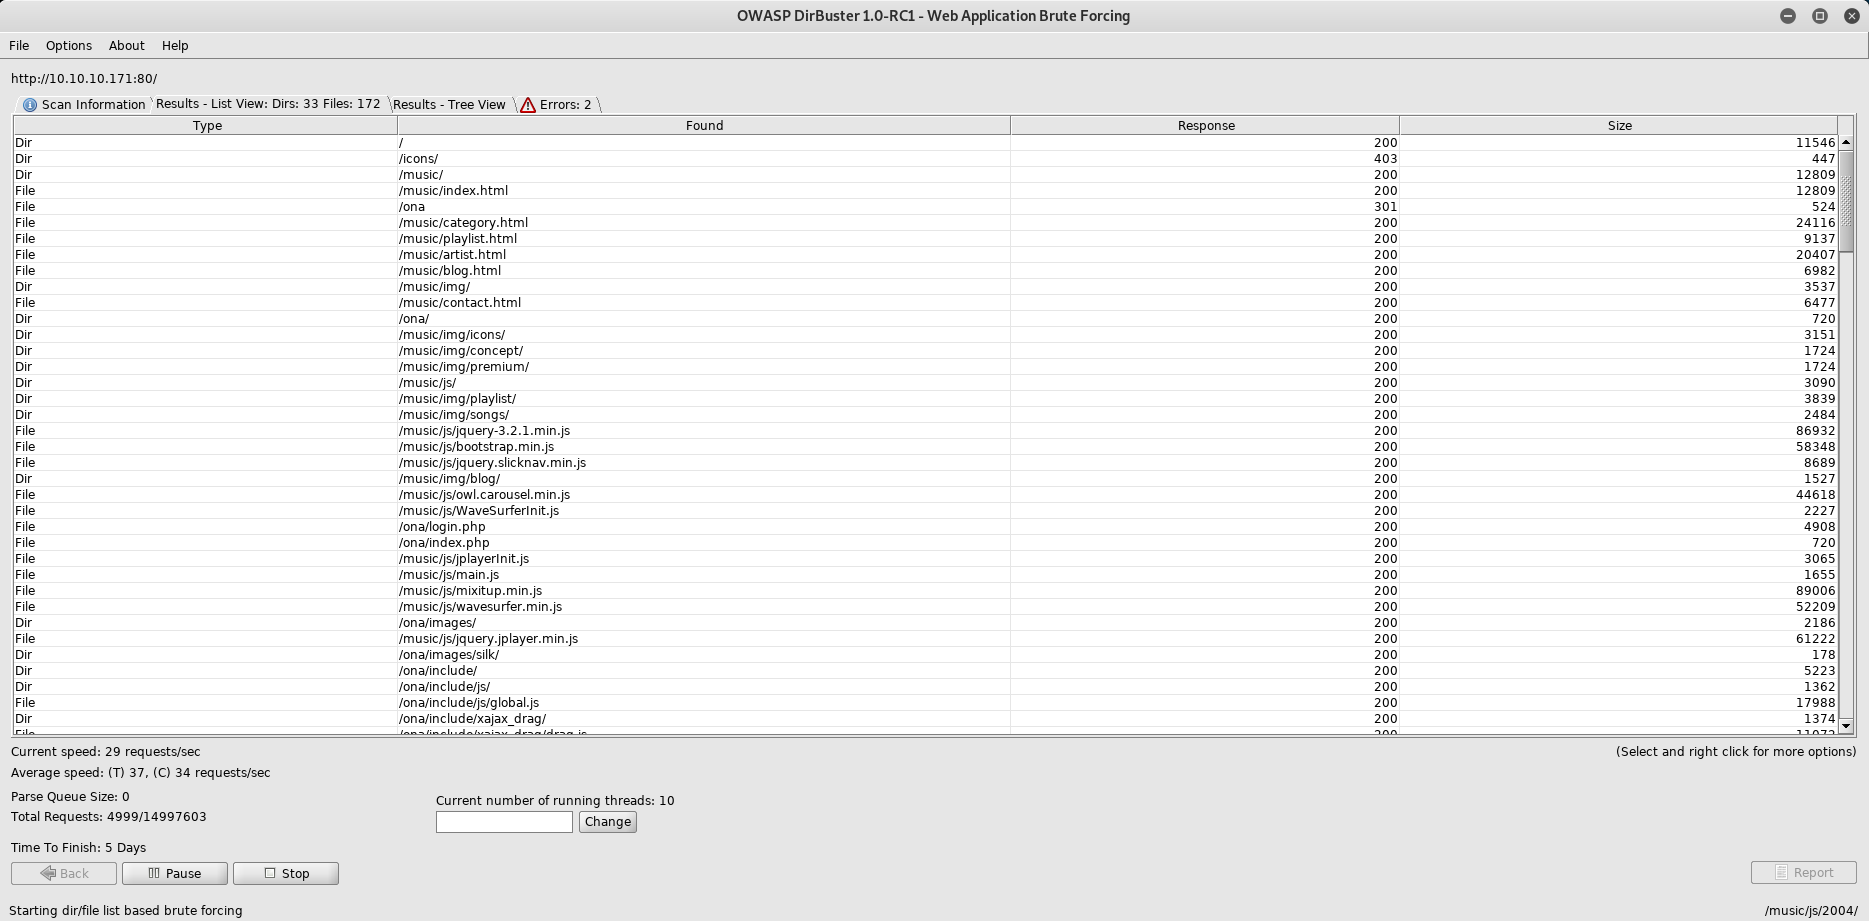Pause the running scan
Image resolution: width=1869 pixels, height=921 pixels.
[175, 873]
